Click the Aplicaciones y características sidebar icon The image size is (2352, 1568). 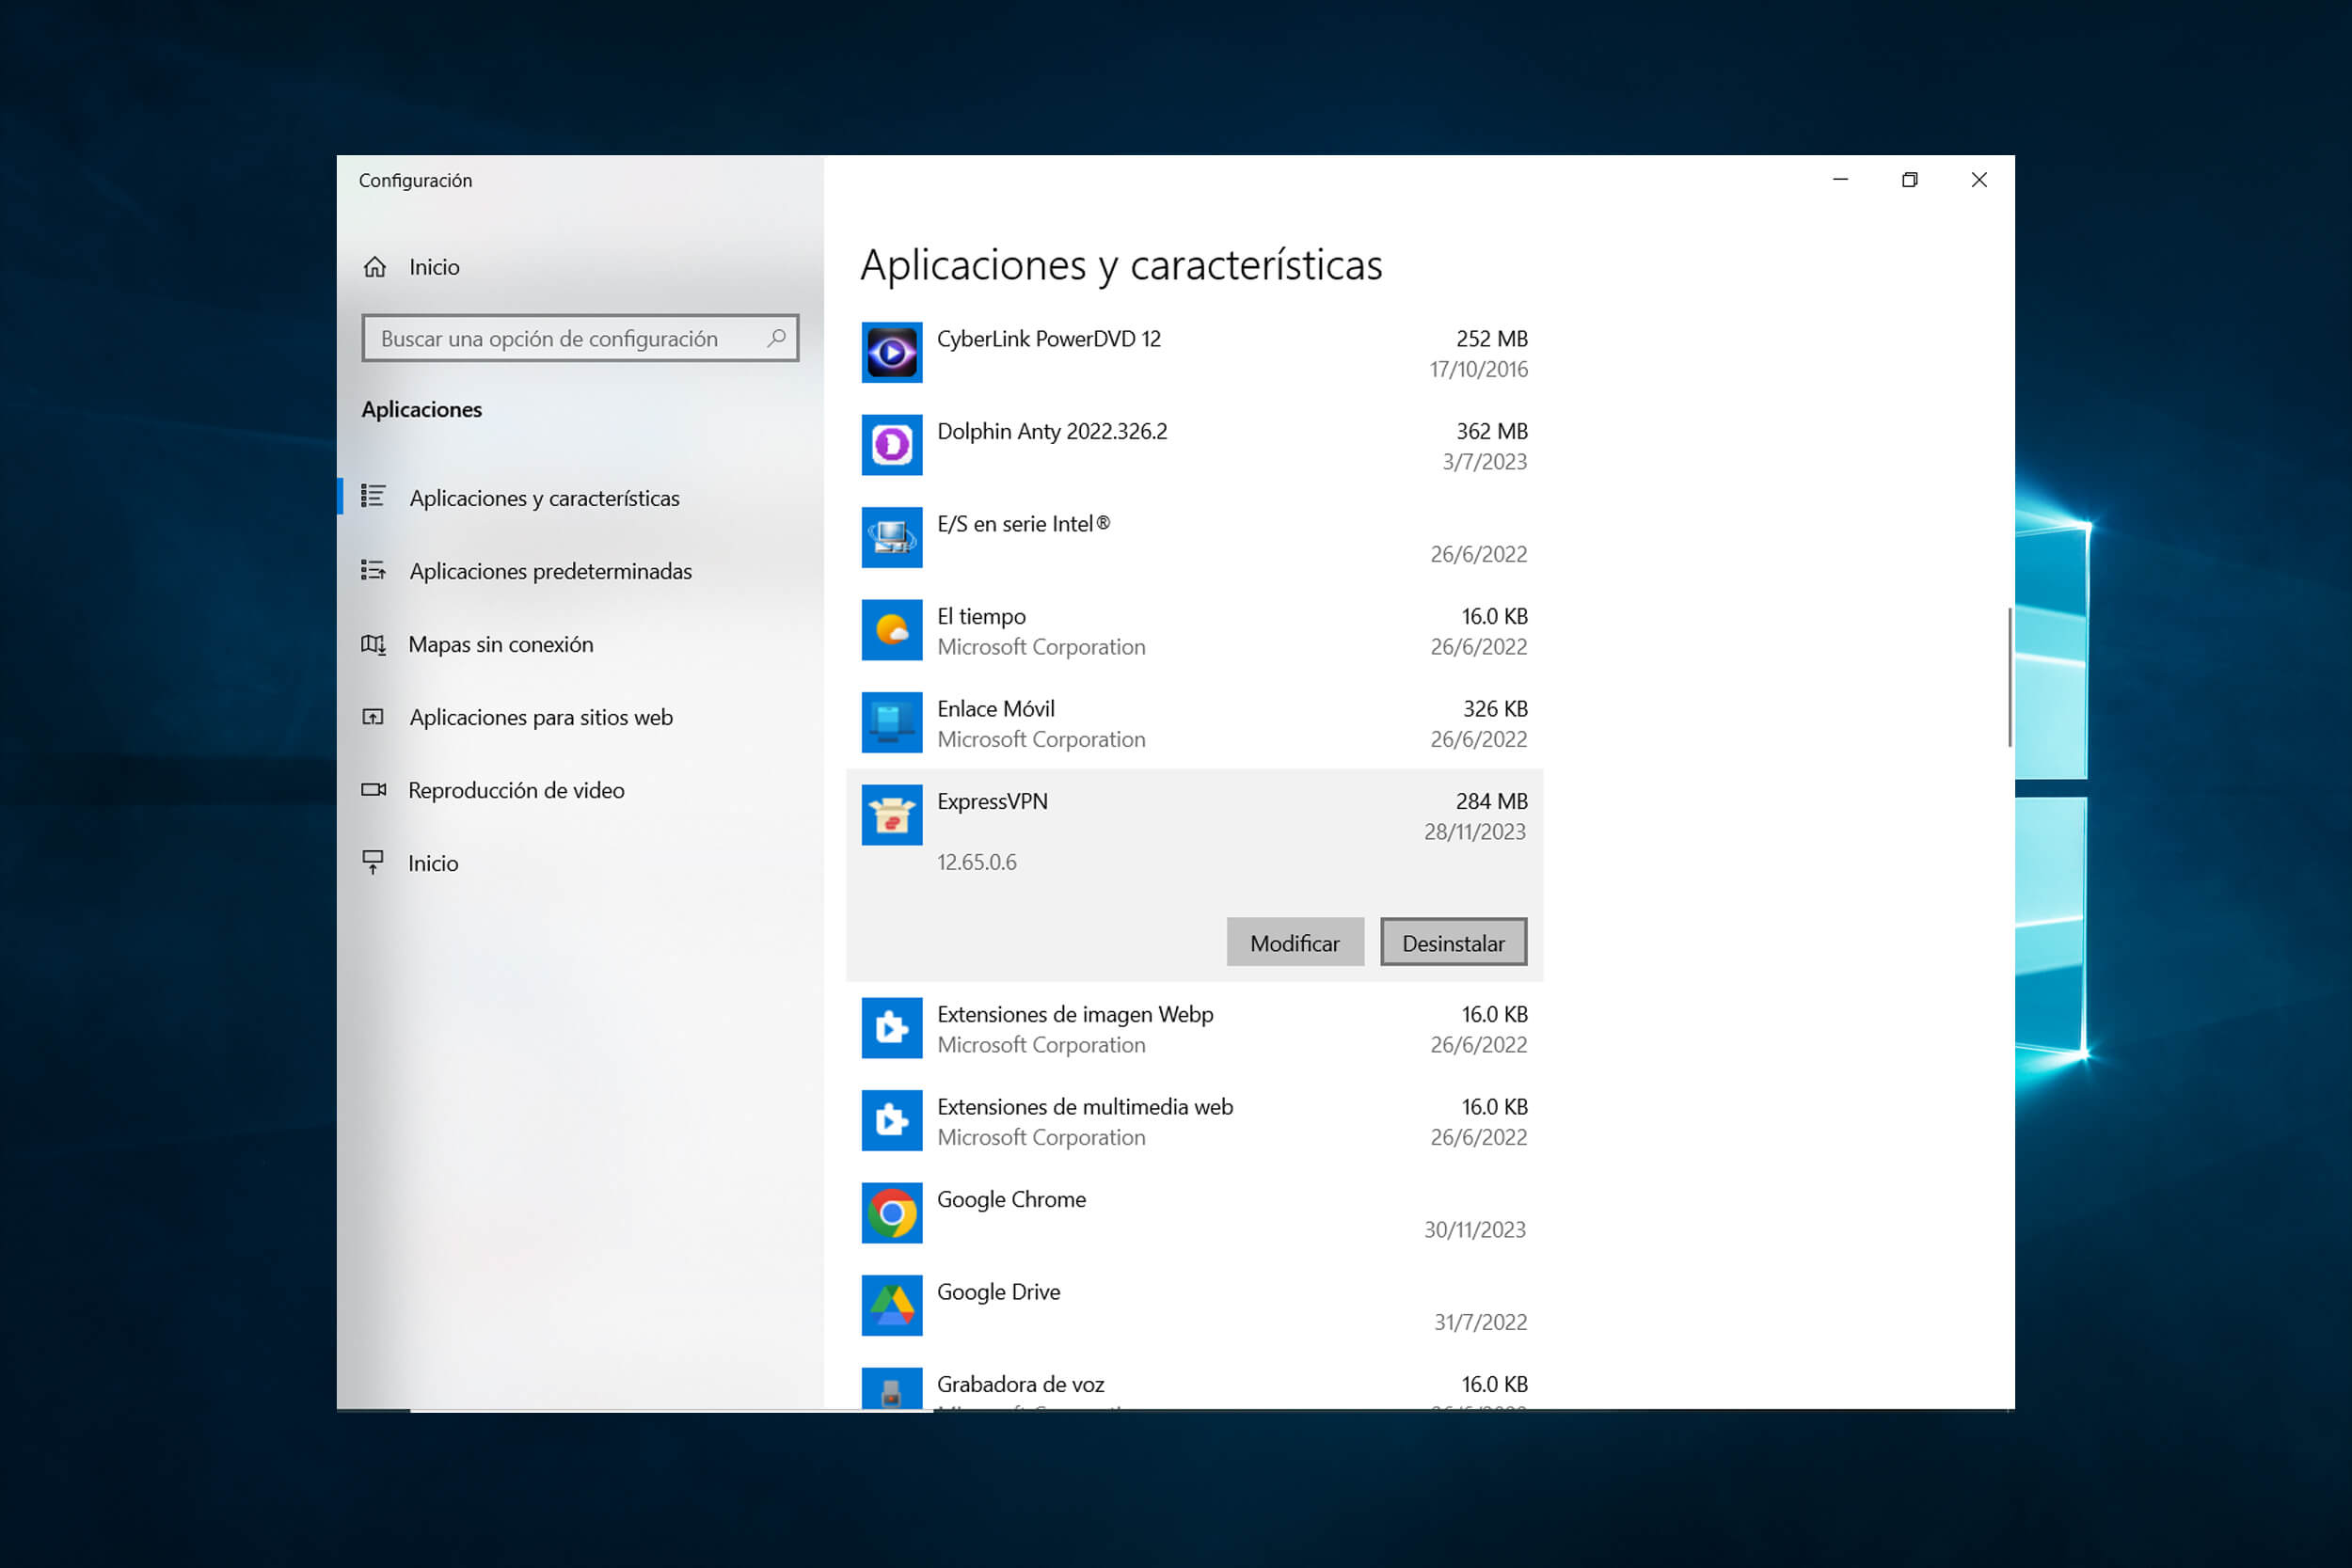(373, 496)
